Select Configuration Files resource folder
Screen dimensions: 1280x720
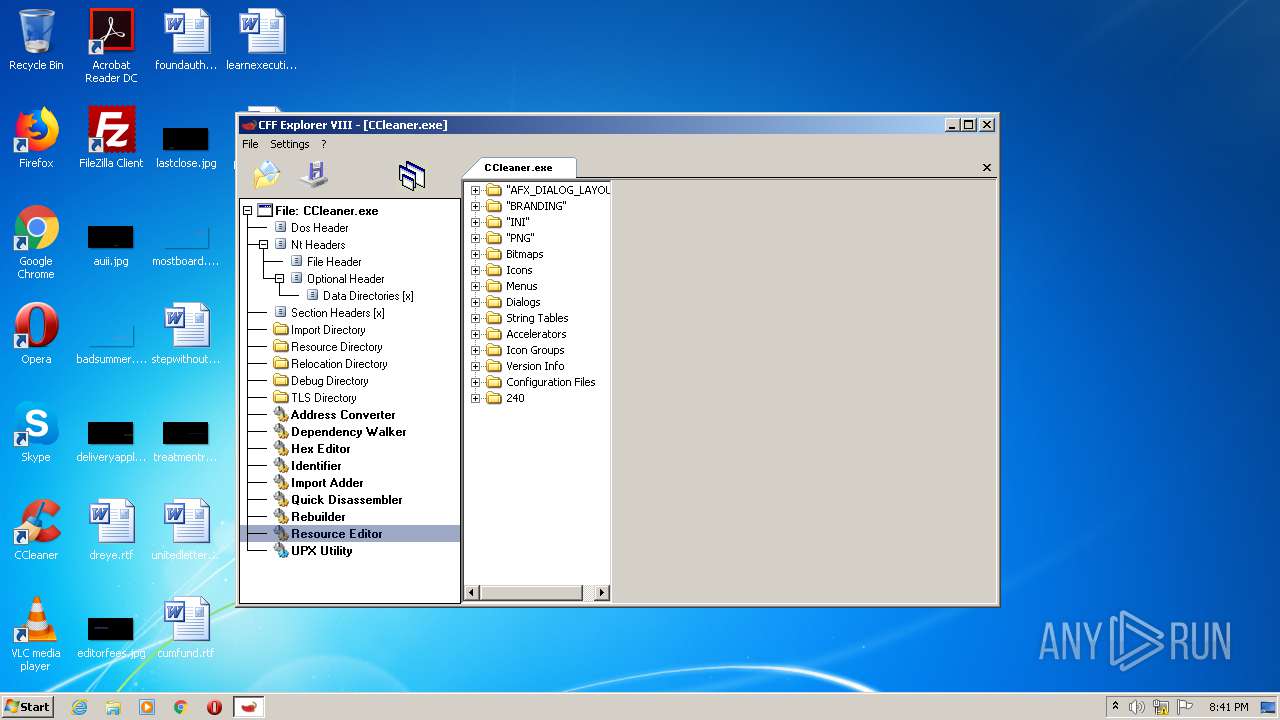[550, 382]
